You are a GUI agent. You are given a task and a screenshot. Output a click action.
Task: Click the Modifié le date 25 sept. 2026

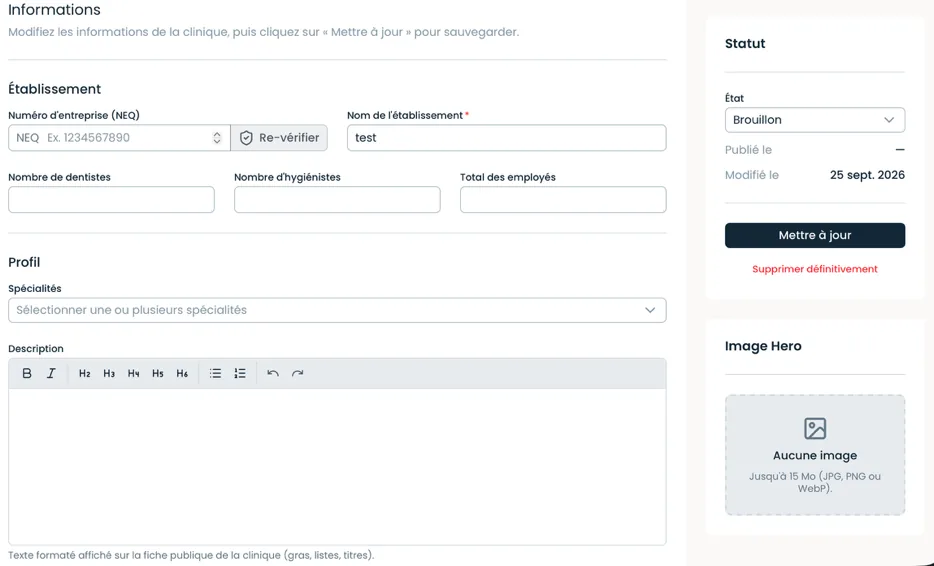tap(867, 175)
